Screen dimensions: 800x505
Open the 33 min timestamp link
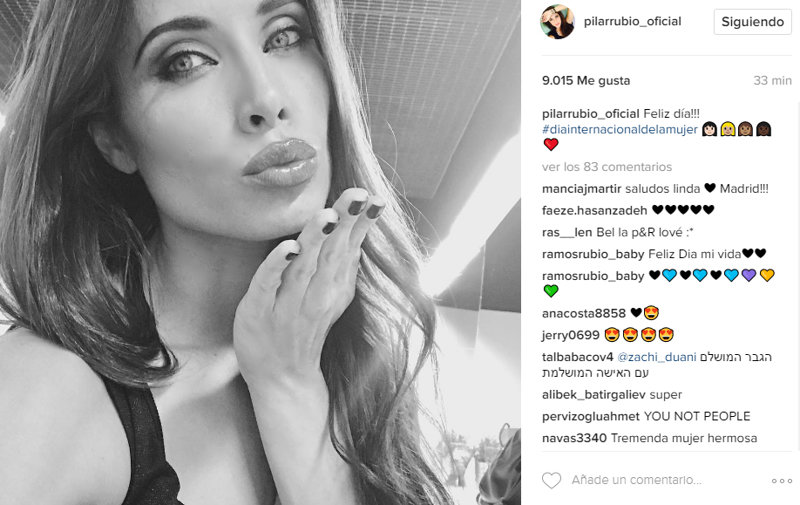[772, 81]
